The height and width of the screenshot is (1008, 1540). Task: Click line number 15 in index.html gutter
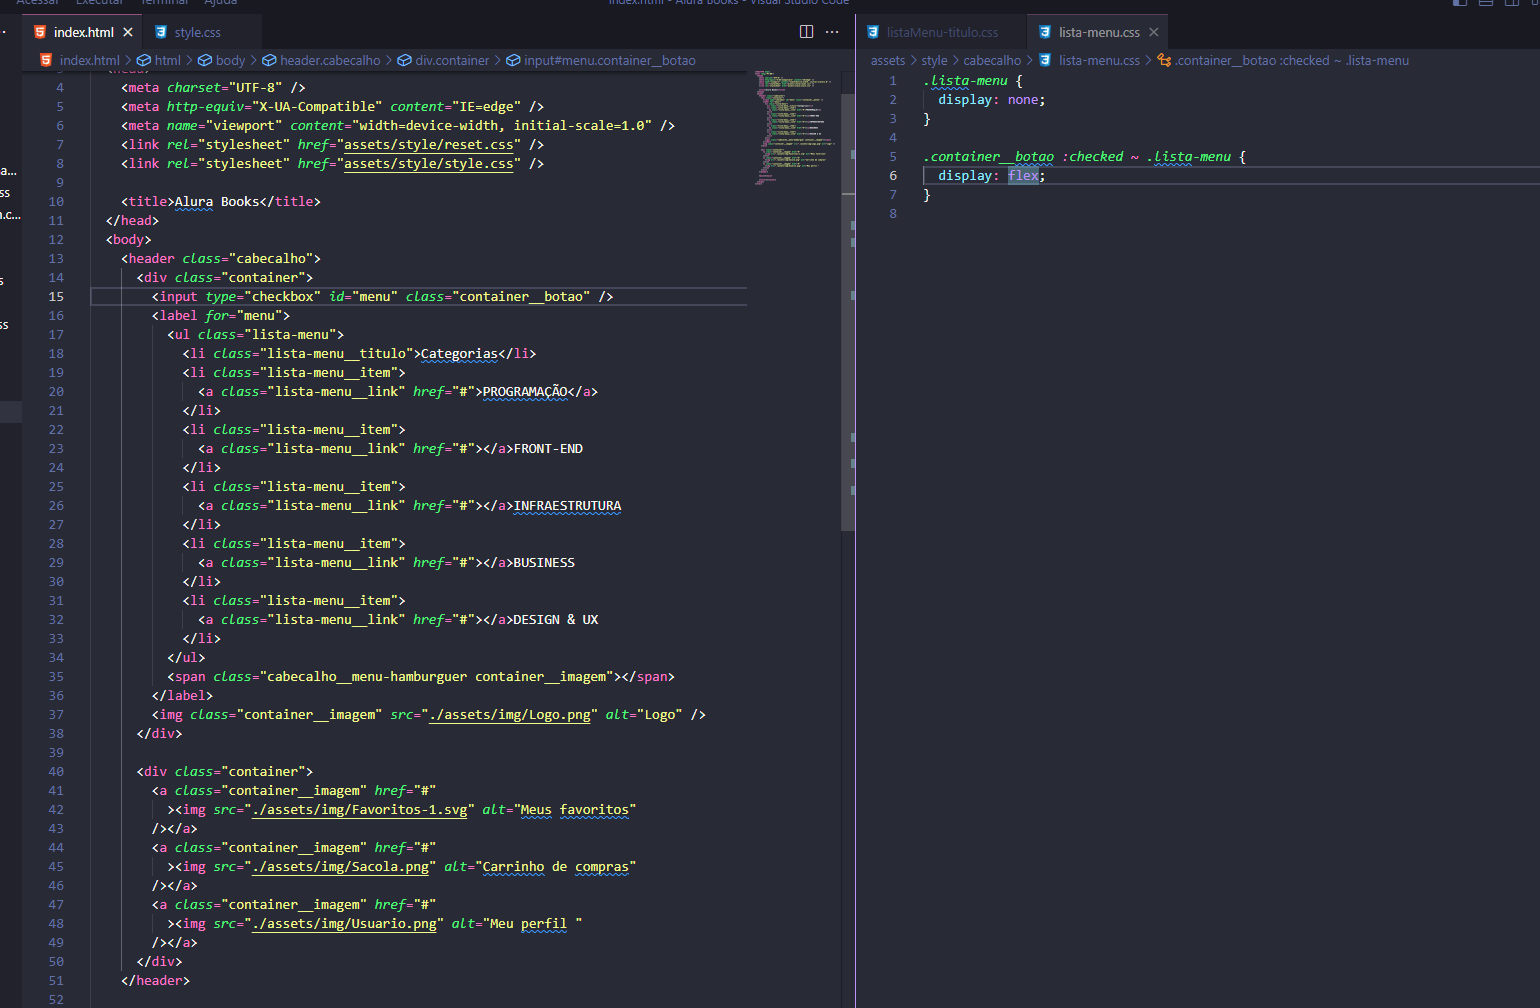point(56,297)
